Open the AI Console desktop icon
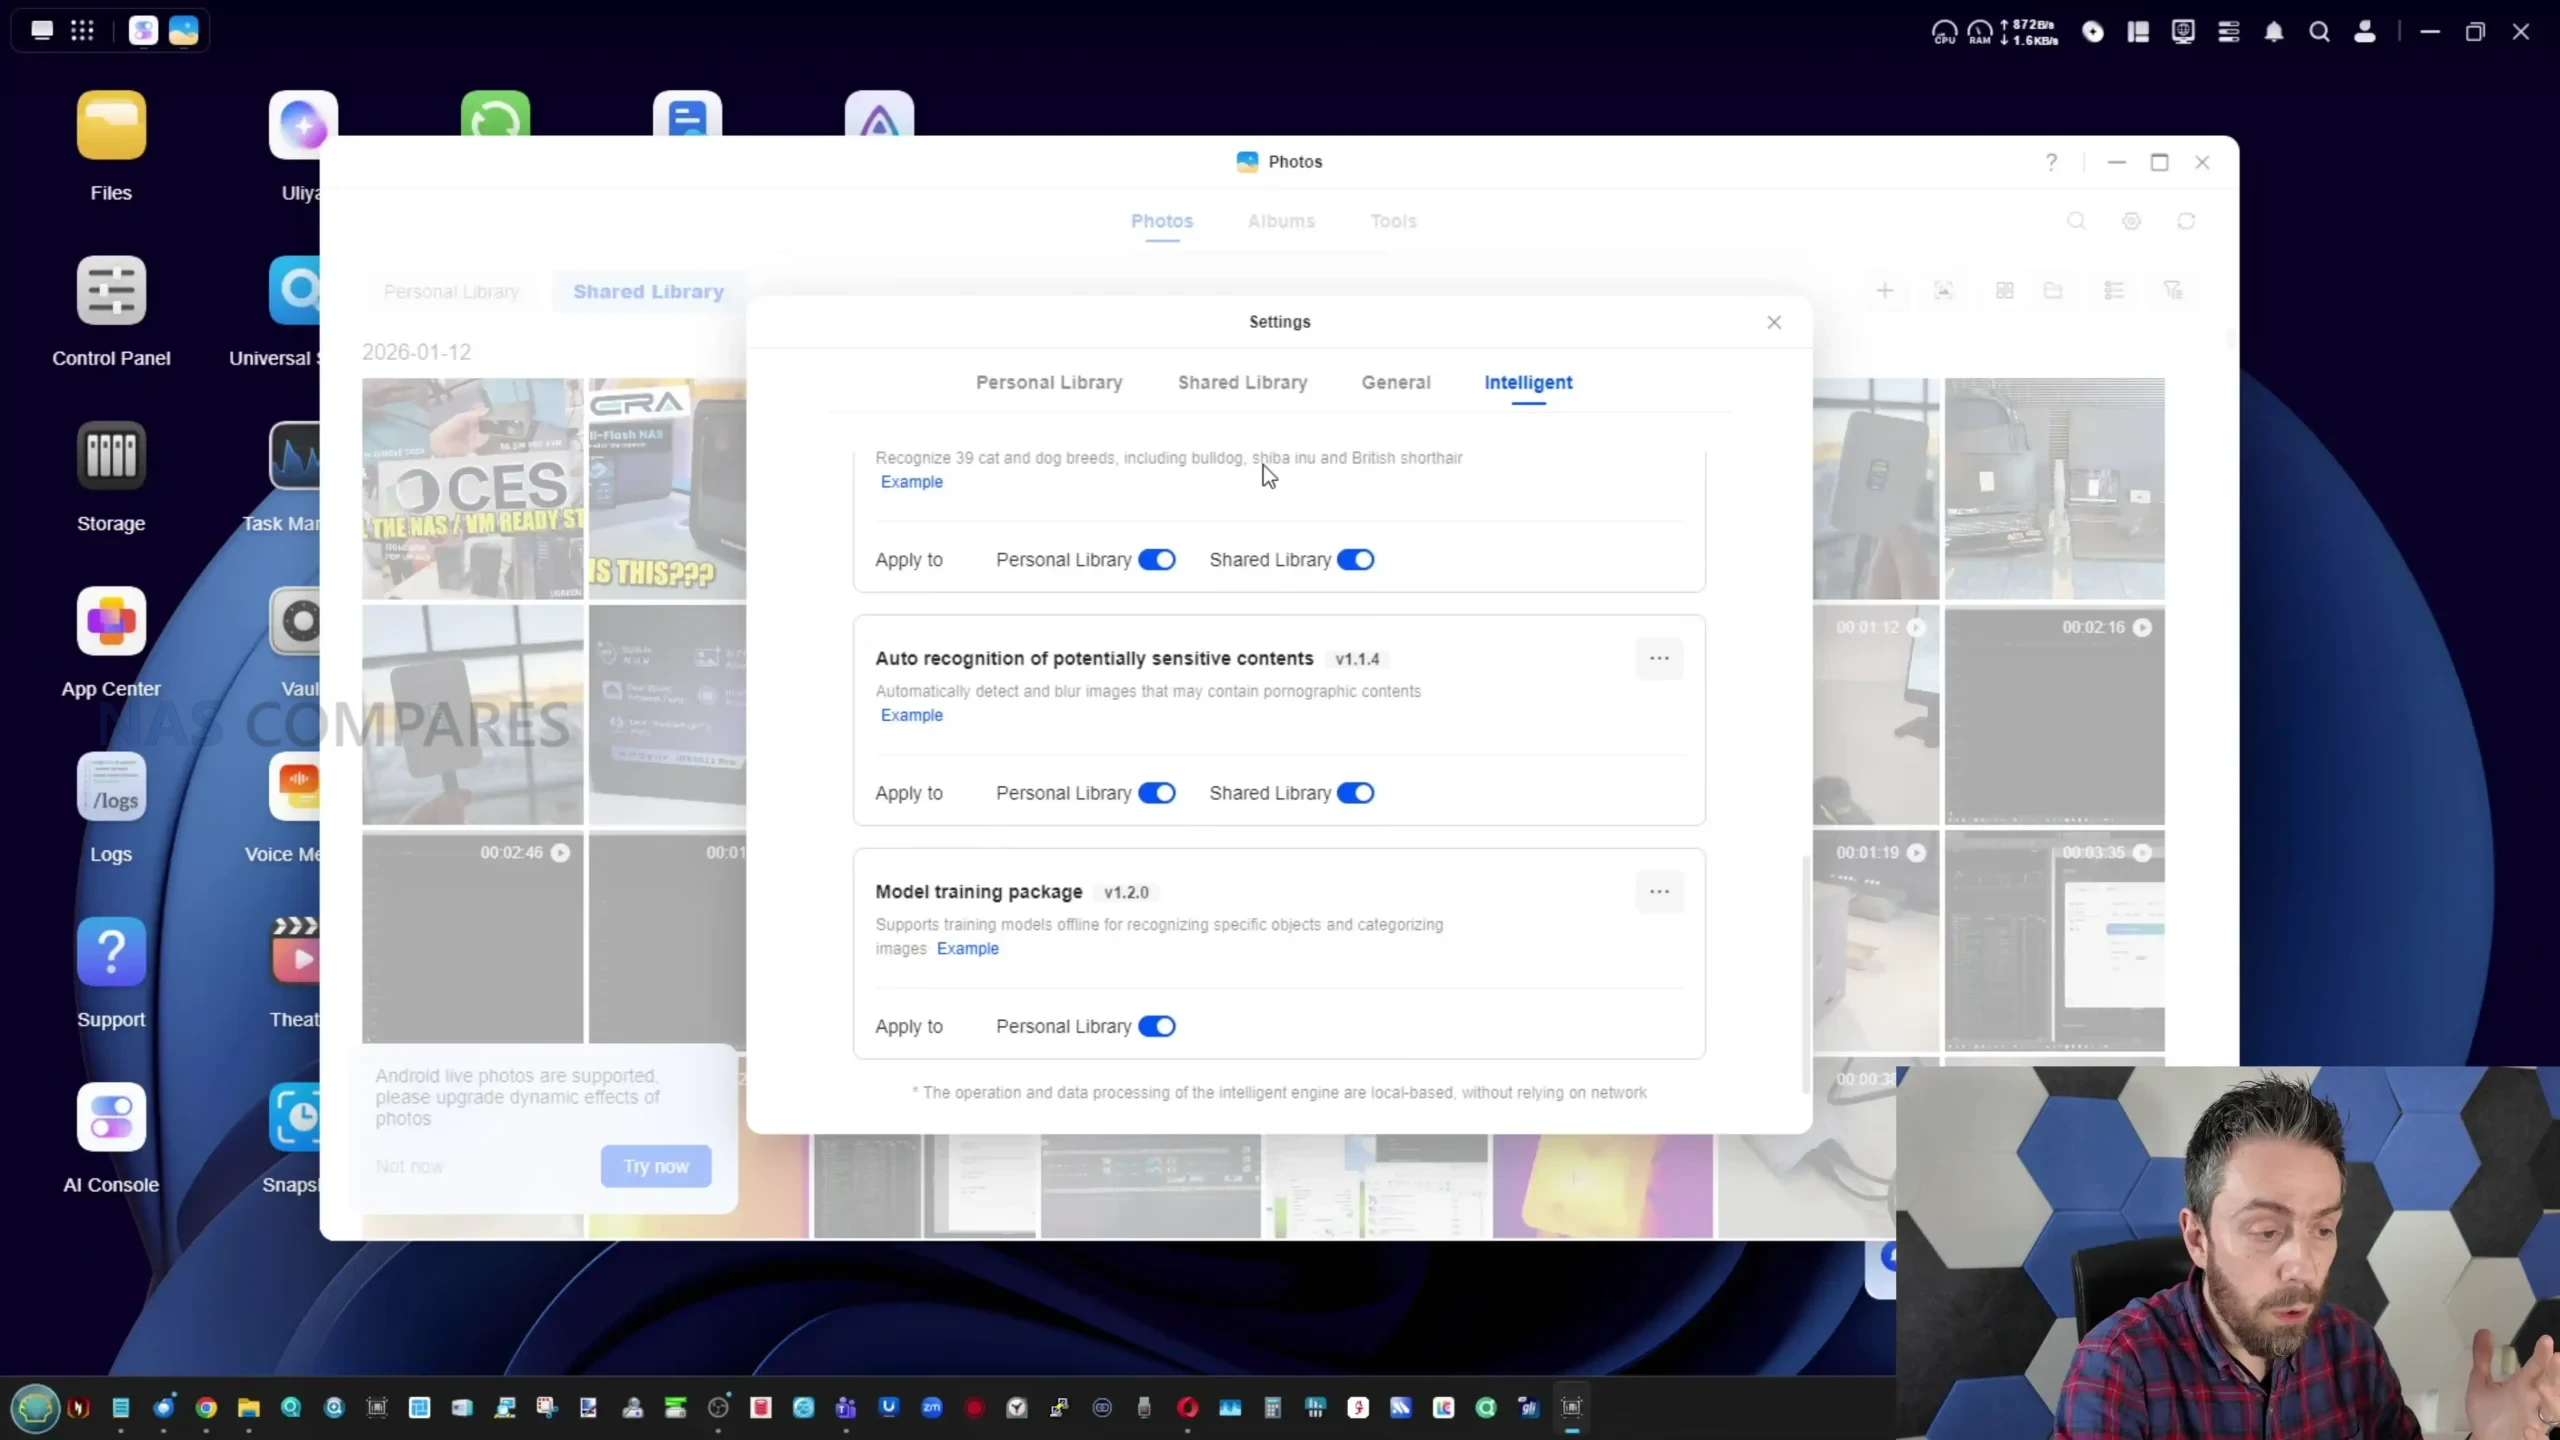This screenshot has width=2560, height=1440. click(x=111, y=1117)
